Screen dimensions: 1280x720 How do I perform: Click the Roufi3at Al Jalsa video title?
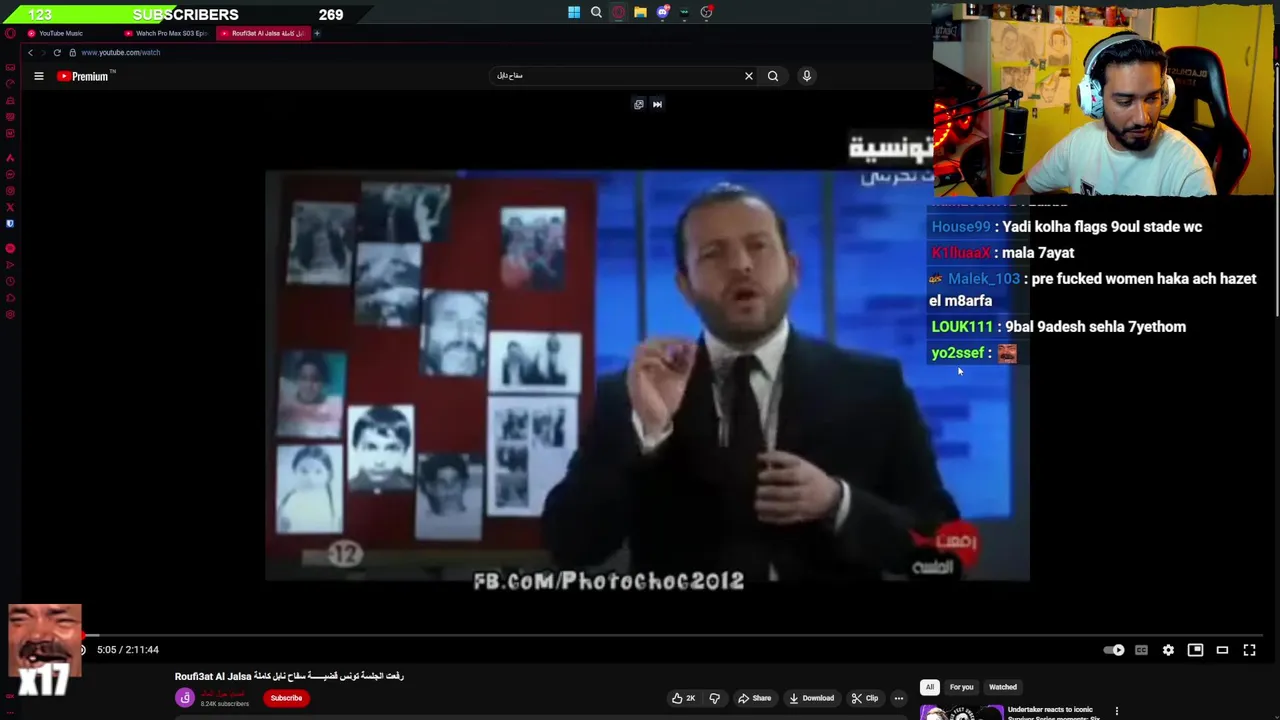[289, 676]
